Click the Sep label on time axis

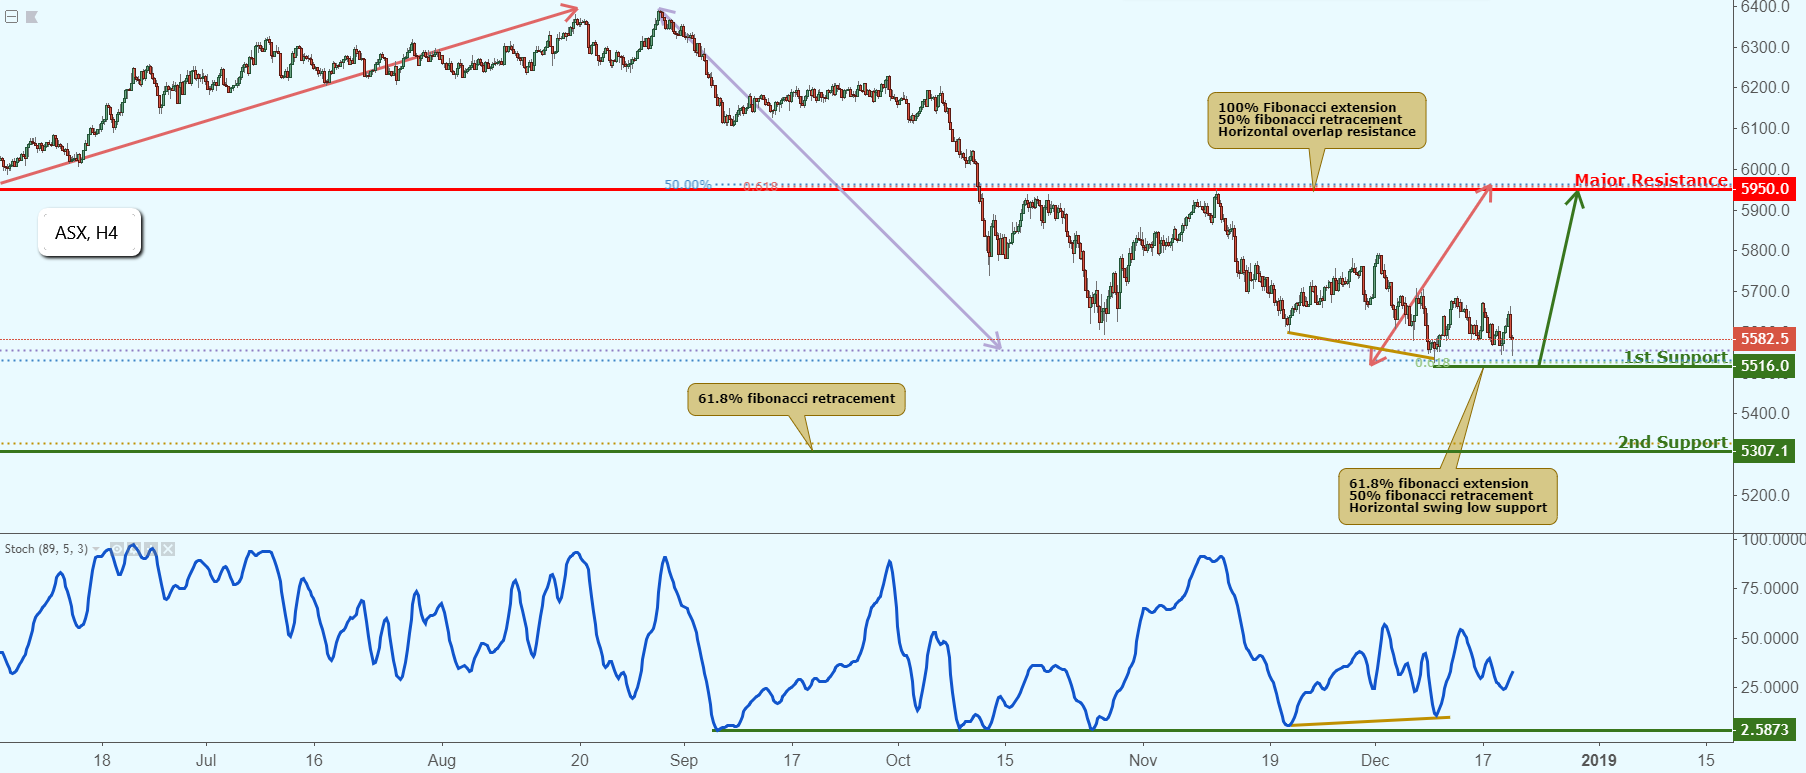684,760
